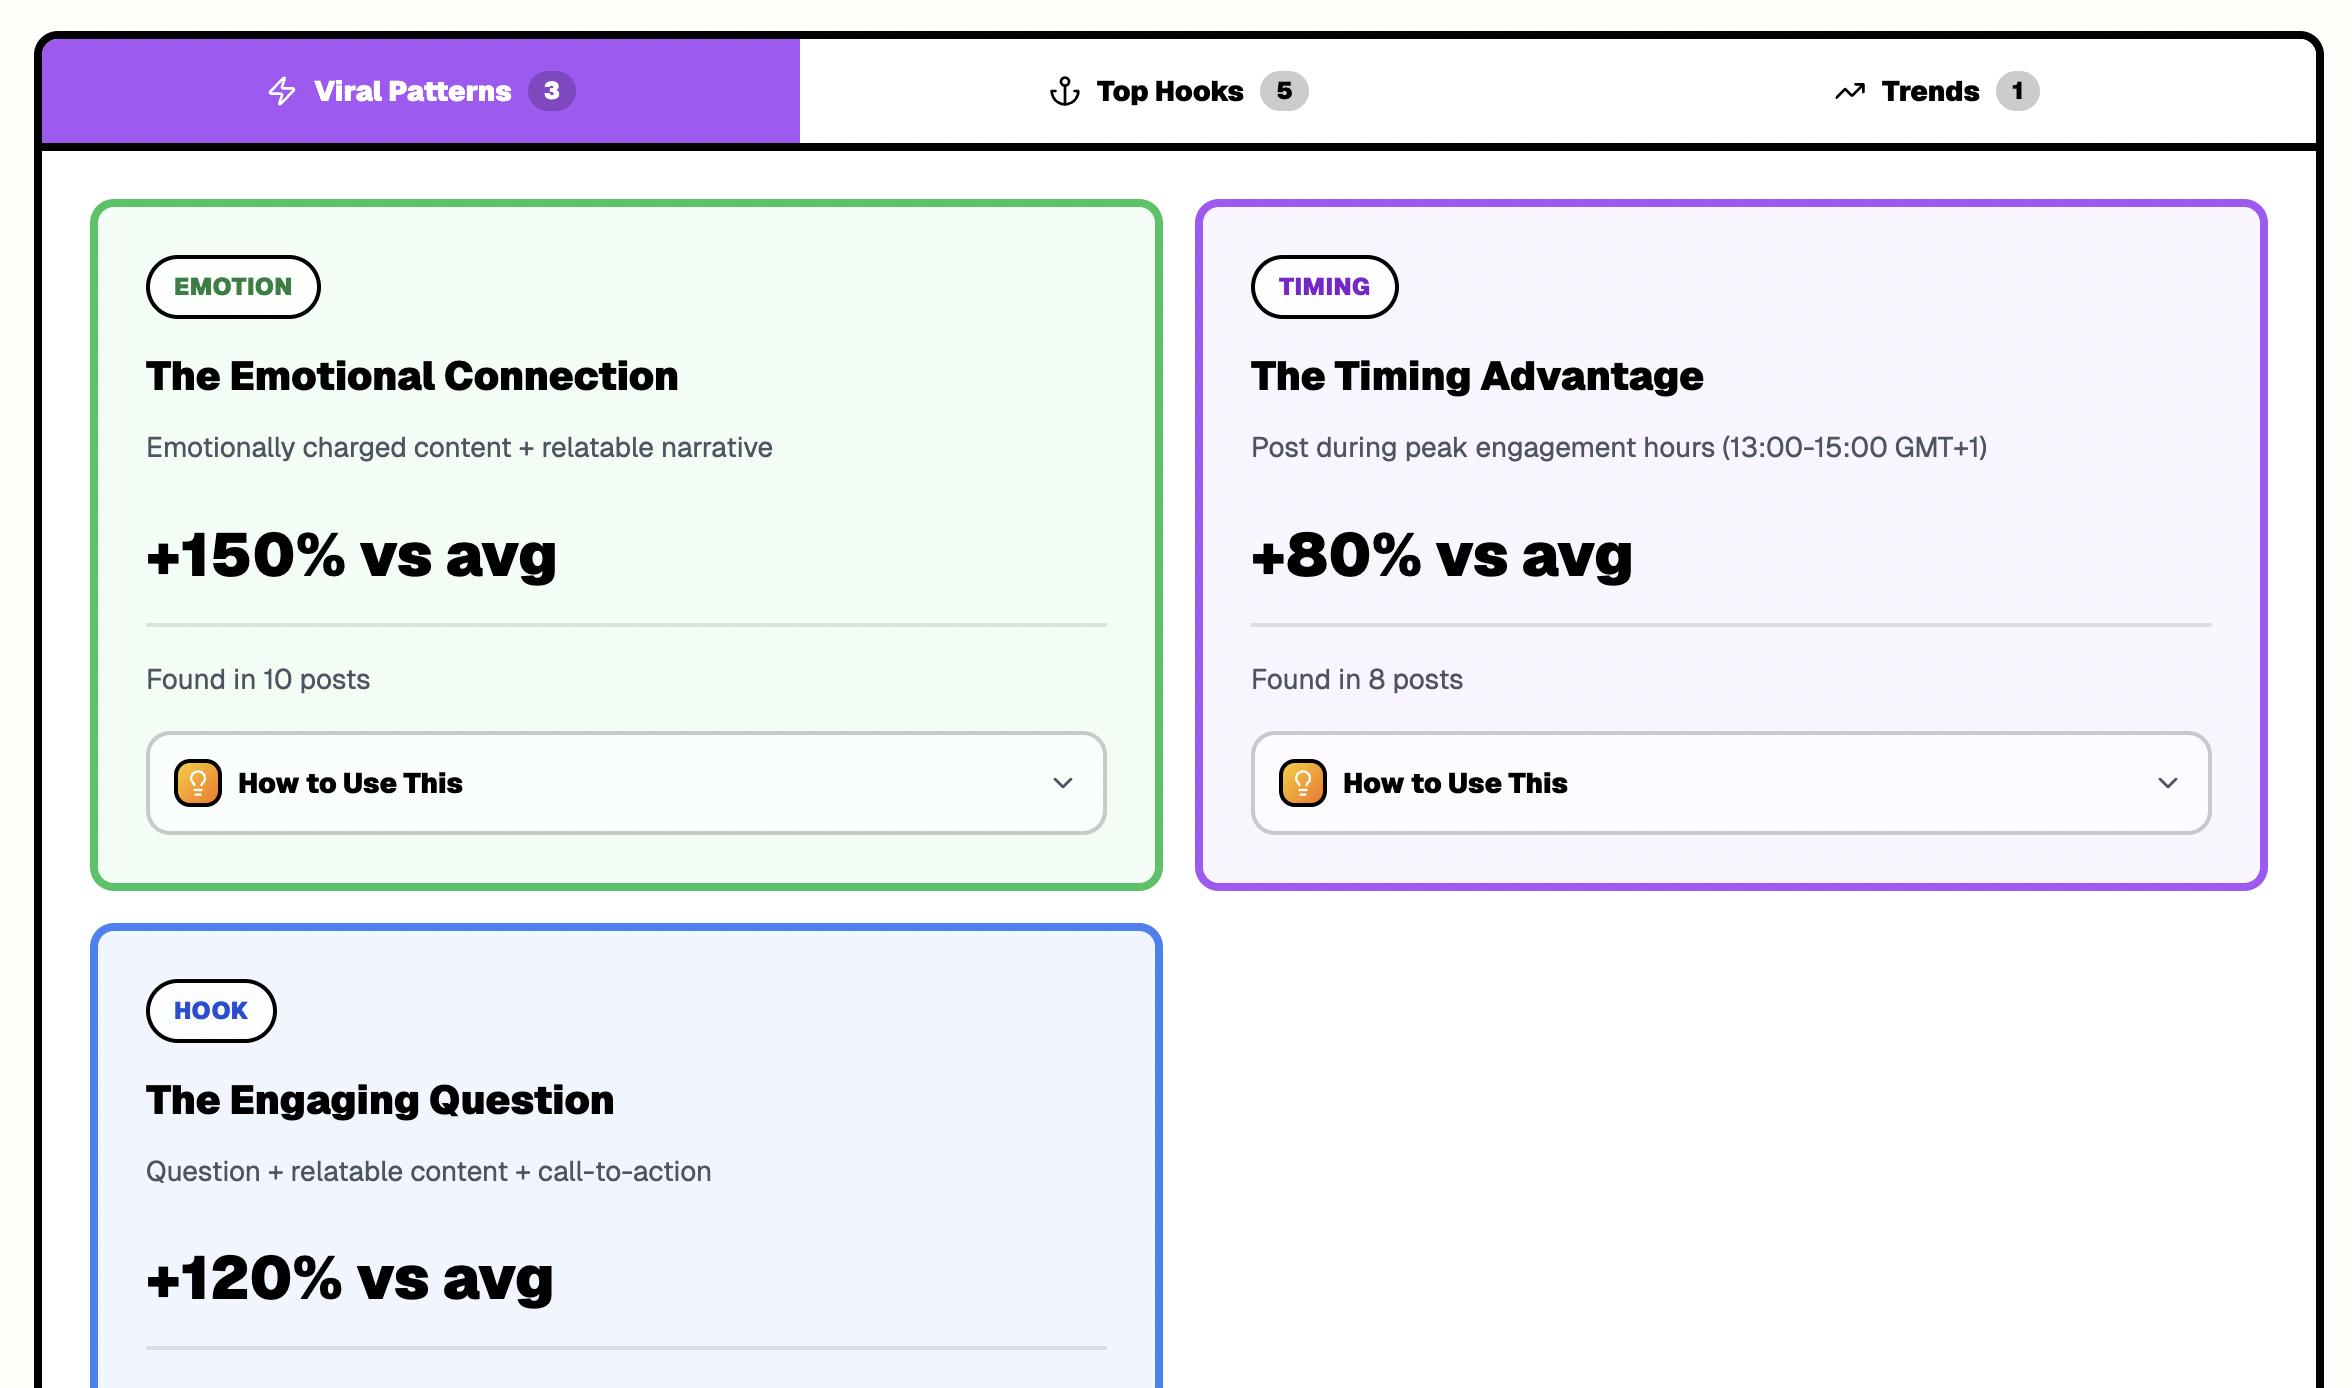Click the HOOK category pill
This screenshot has width=2352, height=1388.
(x=210, y=1010)
